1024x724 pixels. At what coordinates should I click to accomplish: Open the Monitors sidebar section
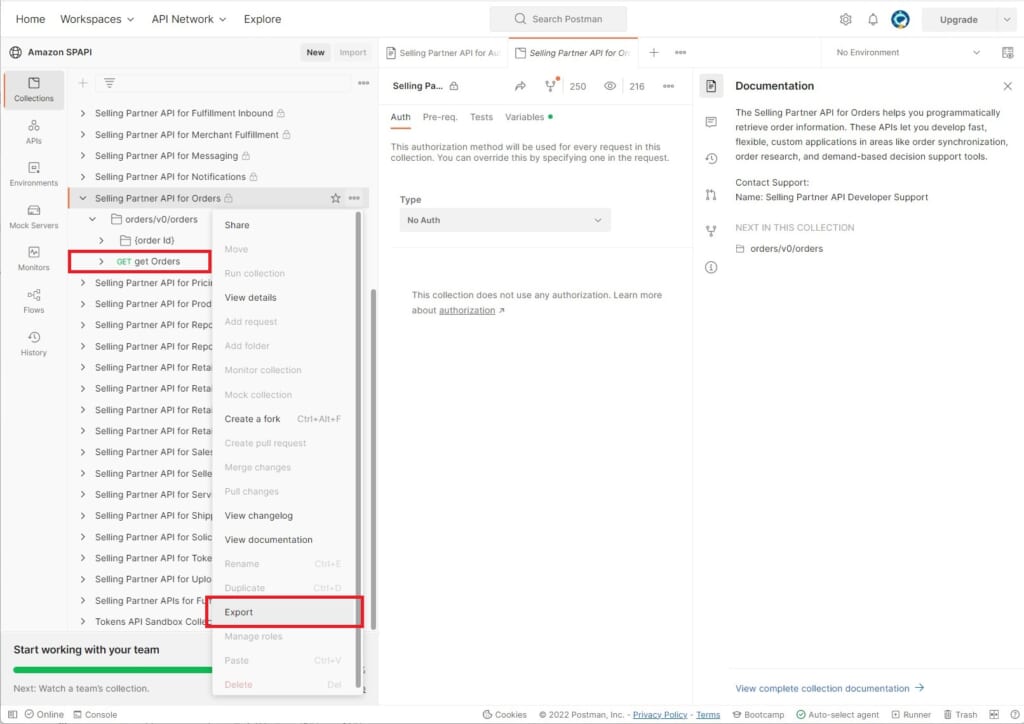coord(34,259)
